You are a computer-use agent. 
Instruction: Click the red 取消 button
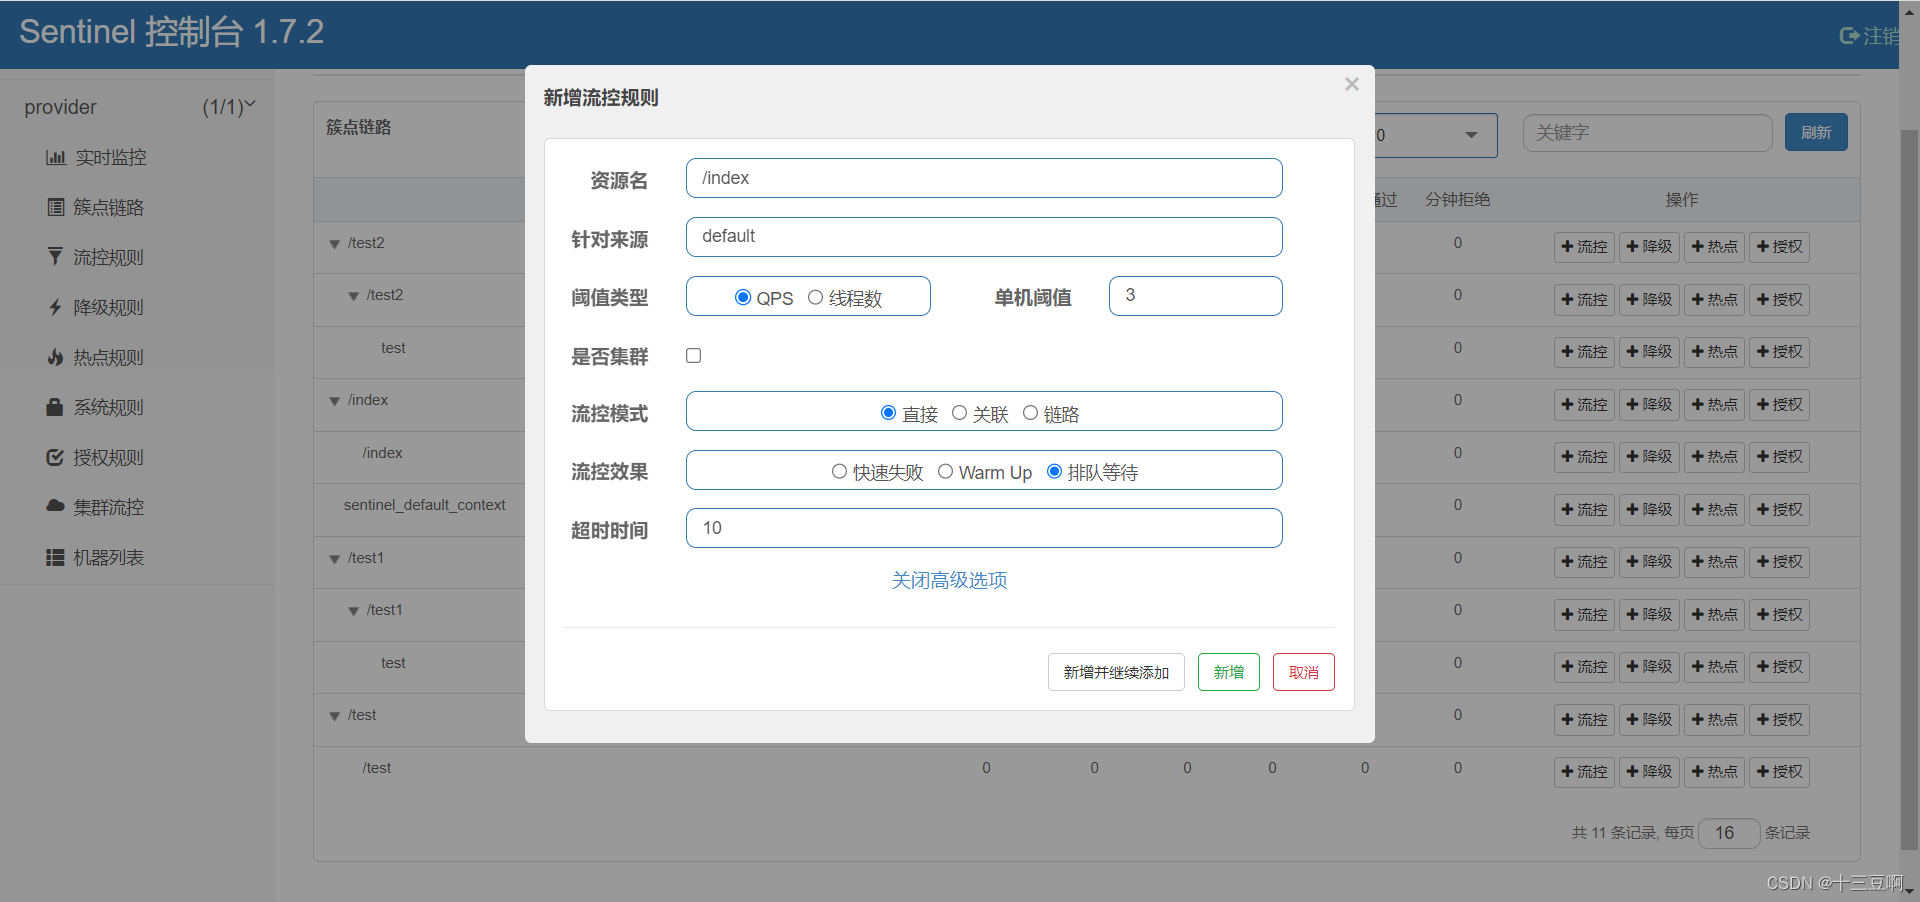[1304, 672]
